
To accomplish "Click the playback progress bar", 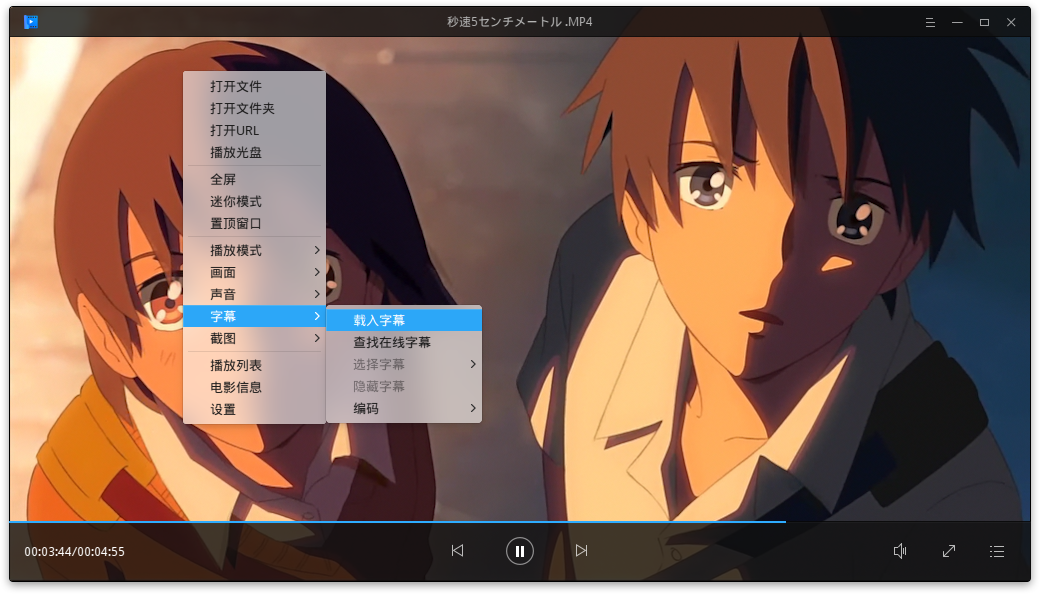I will tap(519, 522).
